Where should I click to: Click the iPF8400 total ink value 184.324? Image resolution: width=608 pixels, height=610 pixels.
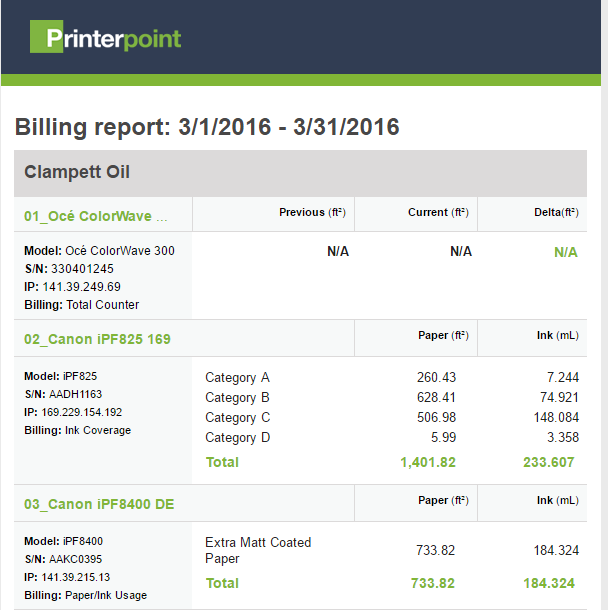550,583
